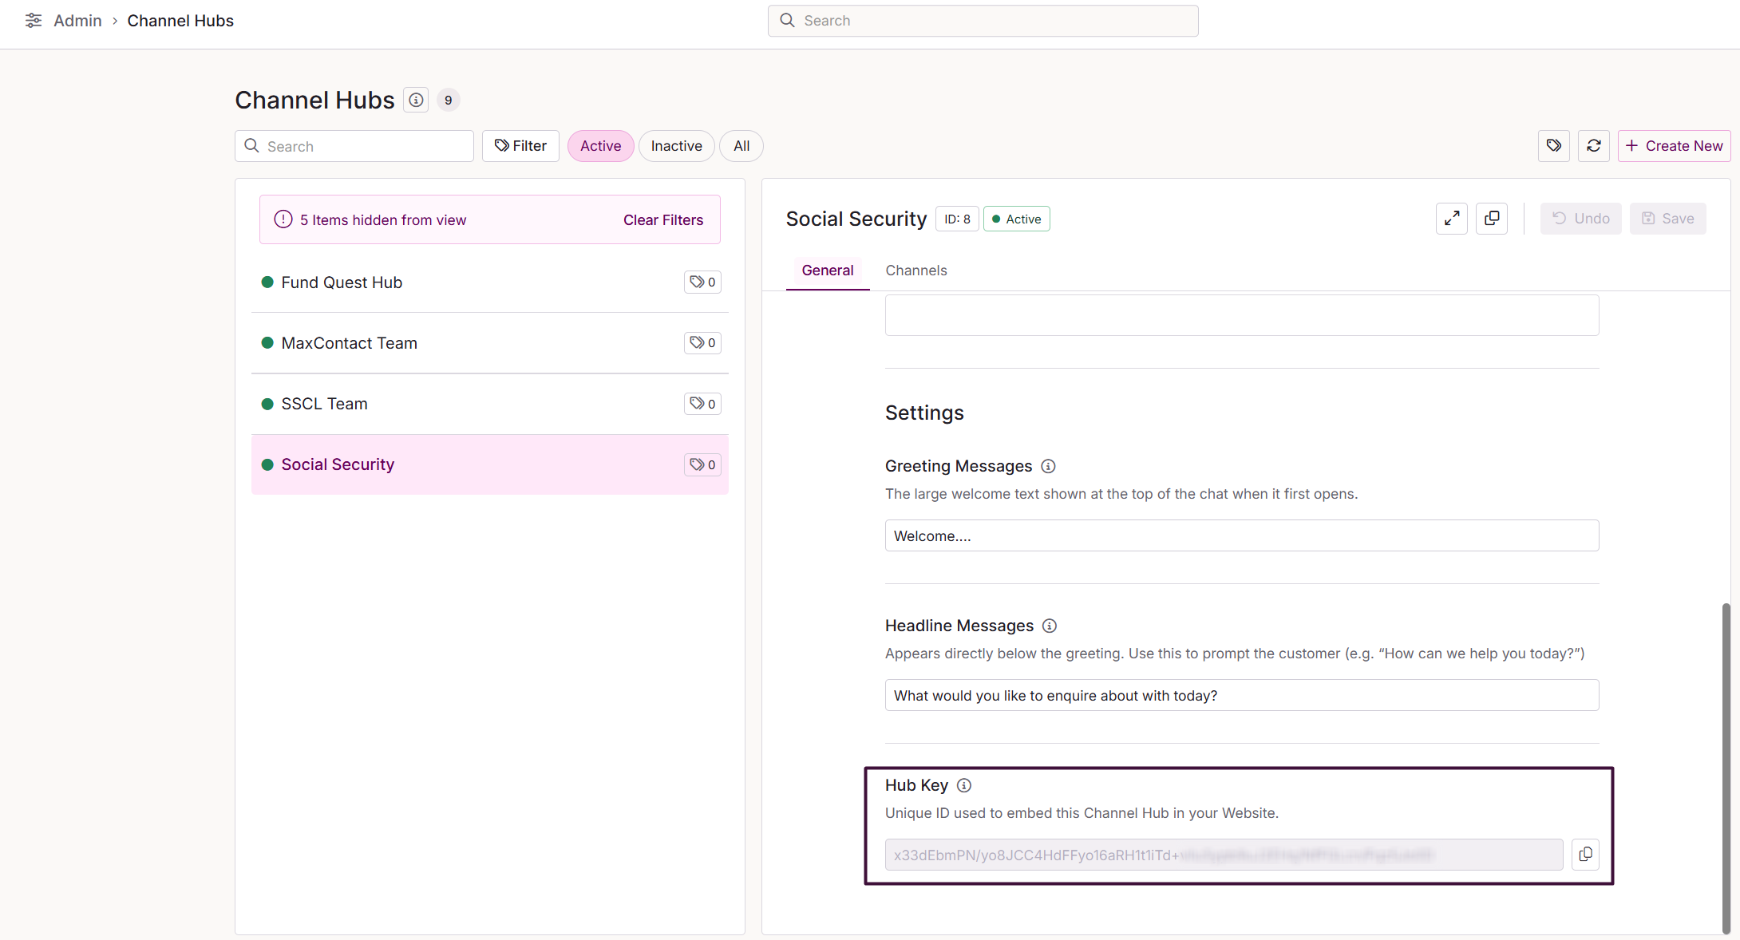
Task: Duplicate the Social Security hub
Action: [x=1491, y=218]
